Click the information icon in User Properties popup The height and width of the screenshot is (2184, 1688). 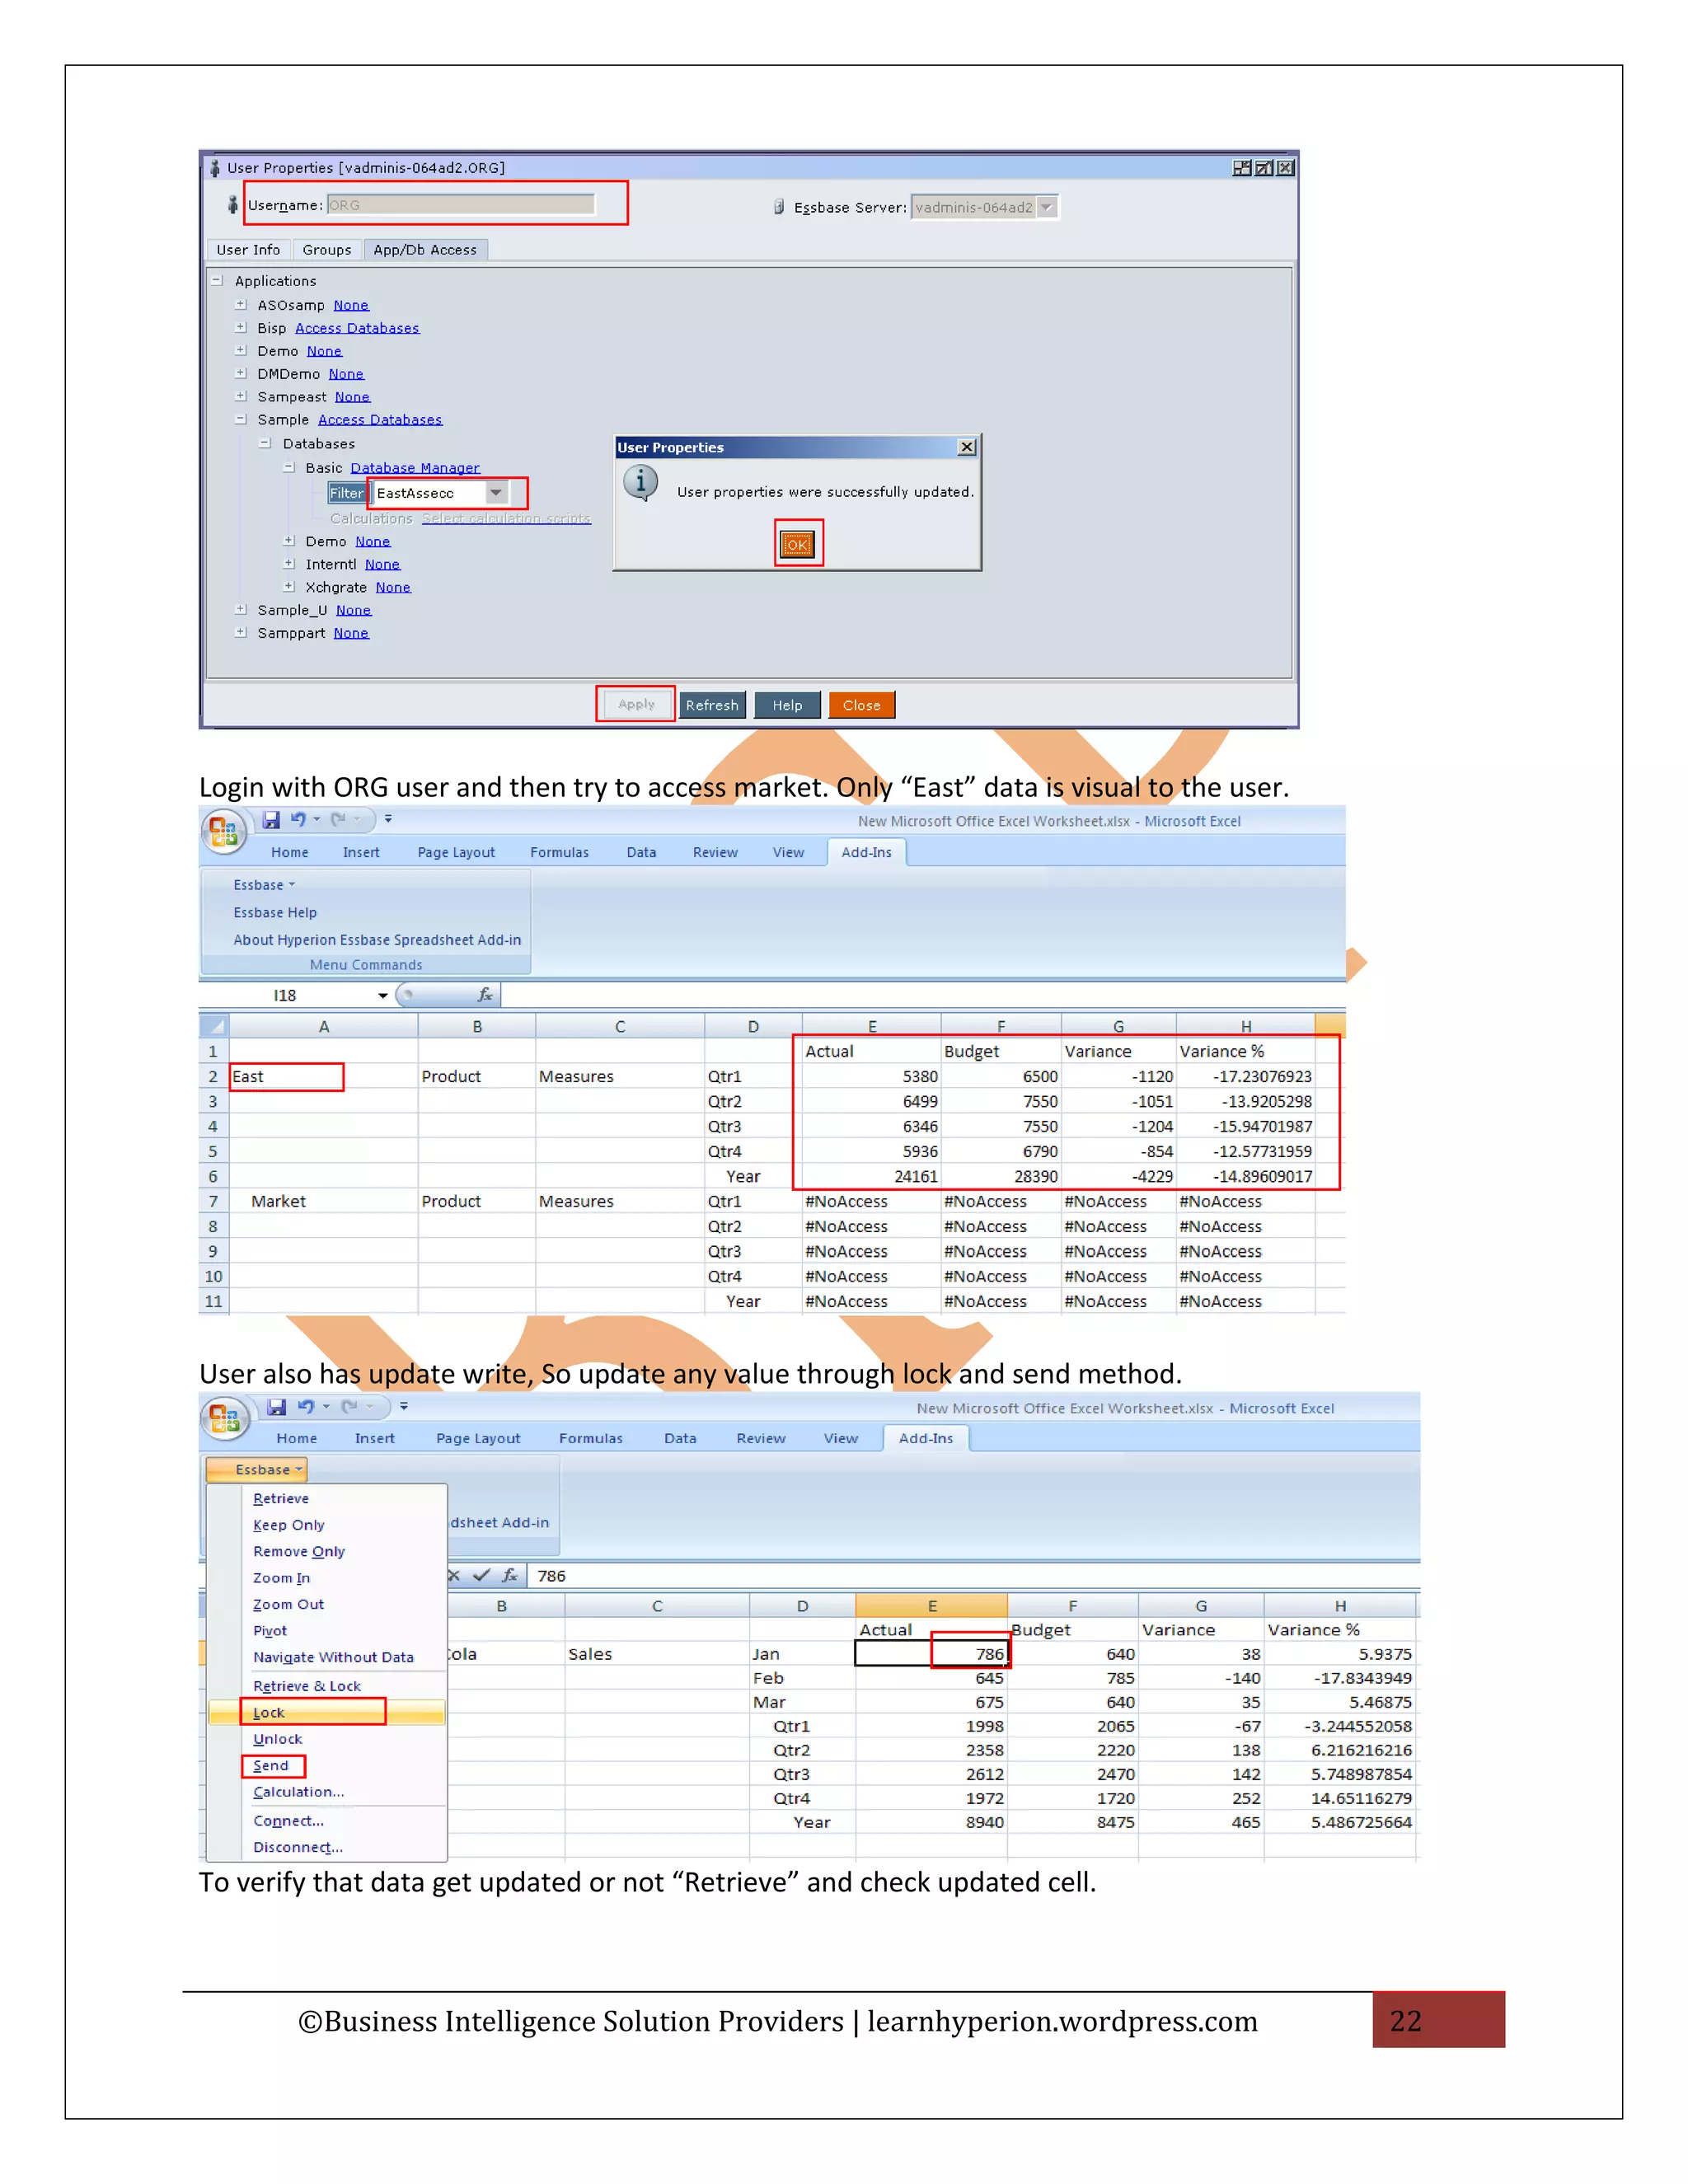641,483
